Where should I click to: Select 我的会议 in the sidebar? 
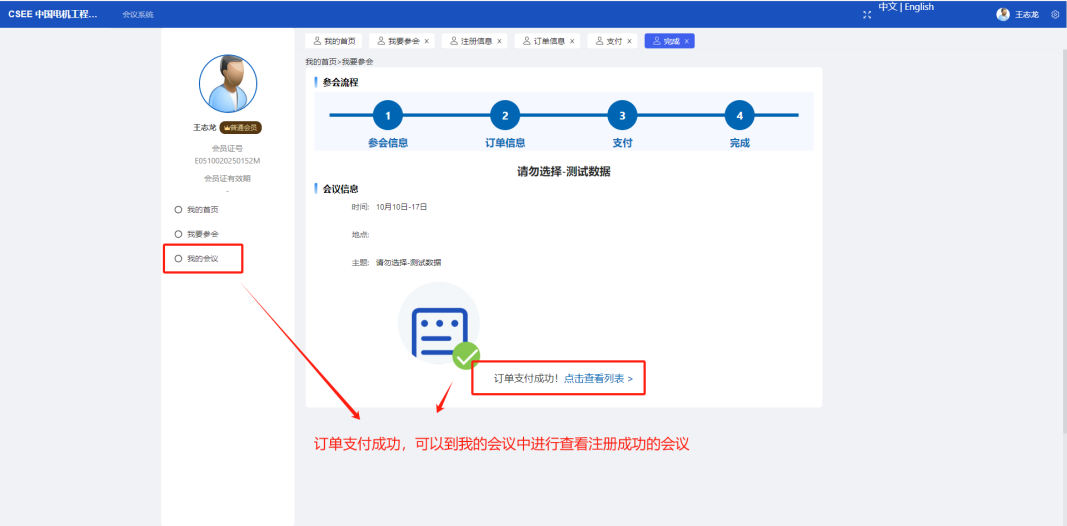202,259
